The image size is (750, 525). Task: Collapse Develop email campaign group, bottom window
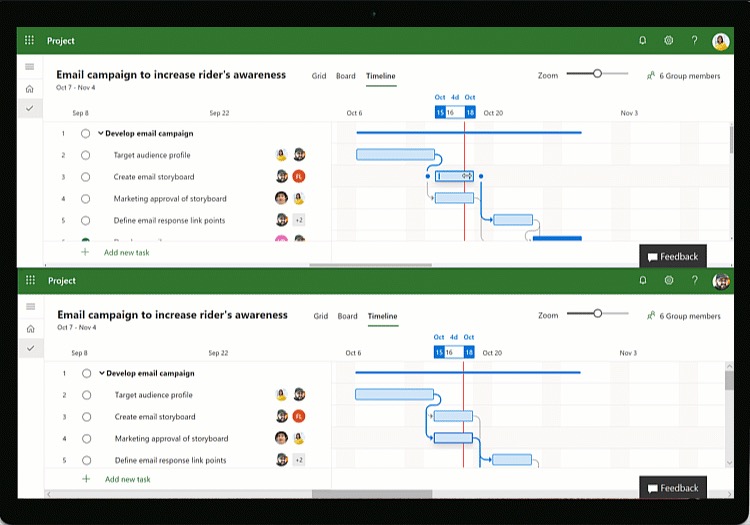(x=101, y=373)
